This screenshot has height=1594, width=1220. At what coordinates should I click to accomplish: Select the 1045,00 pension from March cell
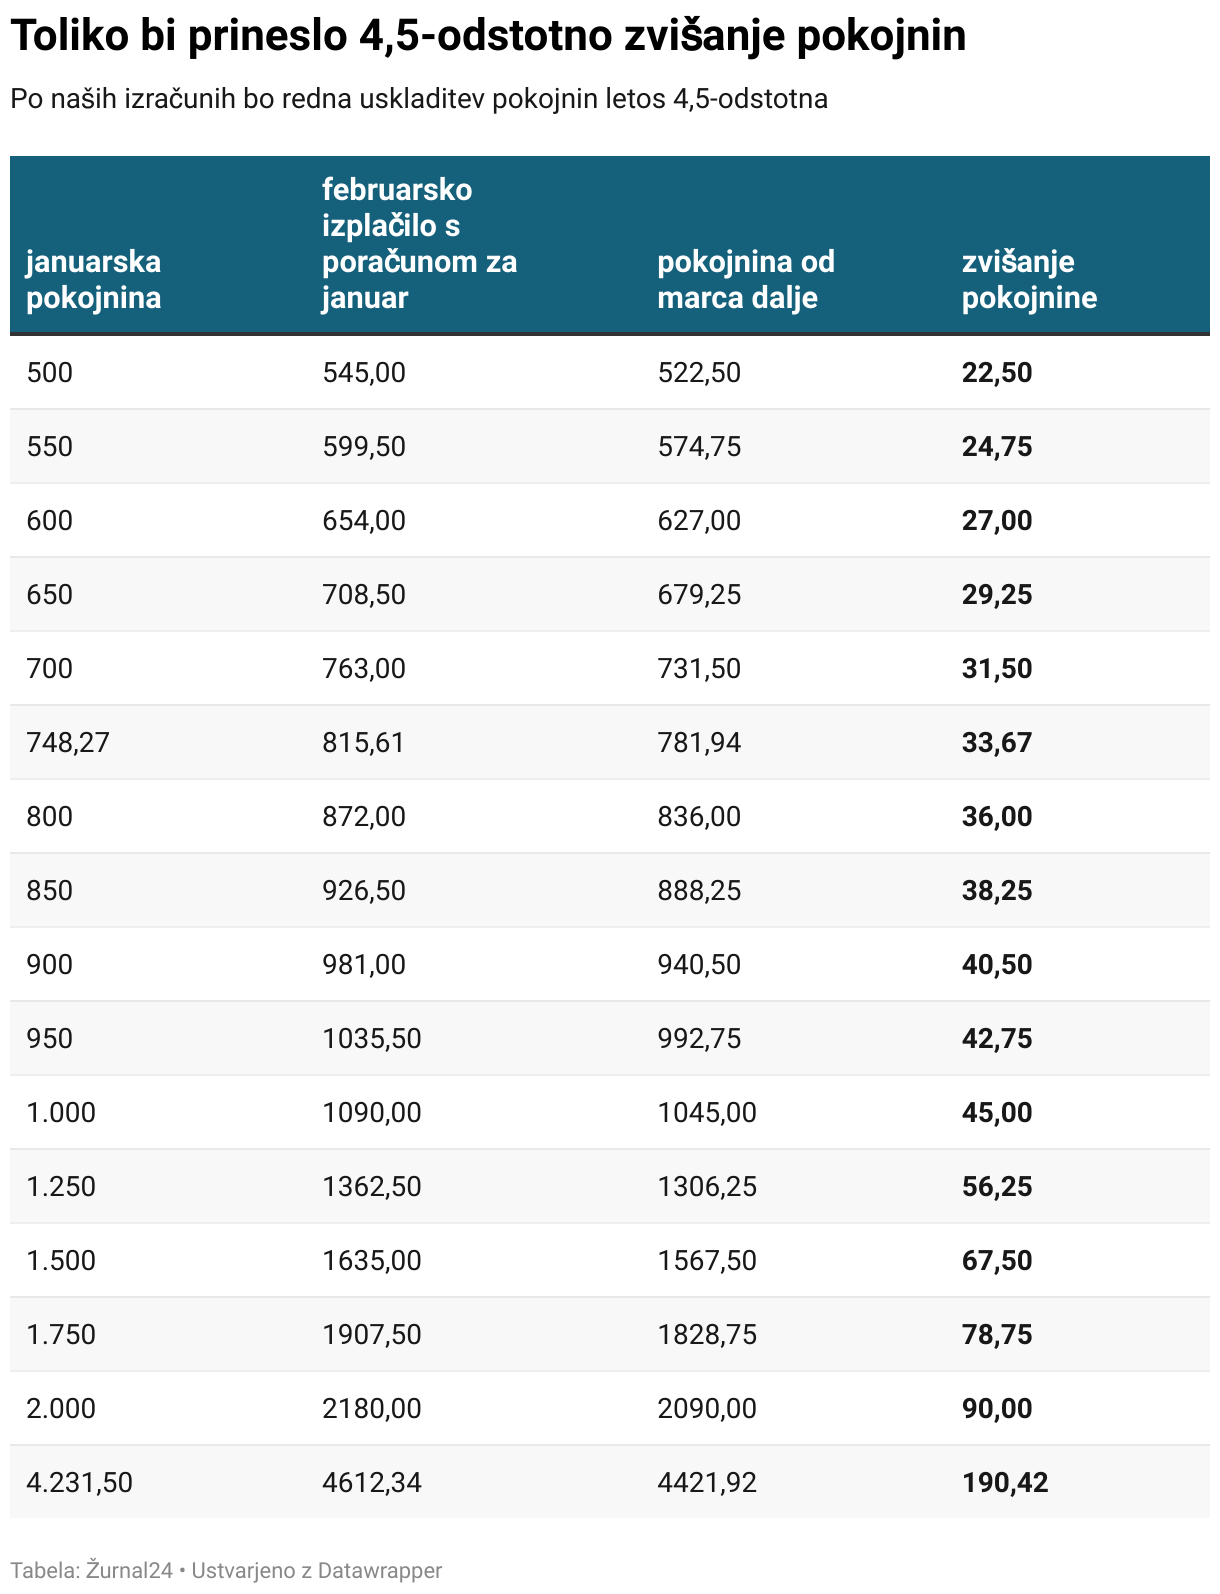click(707, 1112)
